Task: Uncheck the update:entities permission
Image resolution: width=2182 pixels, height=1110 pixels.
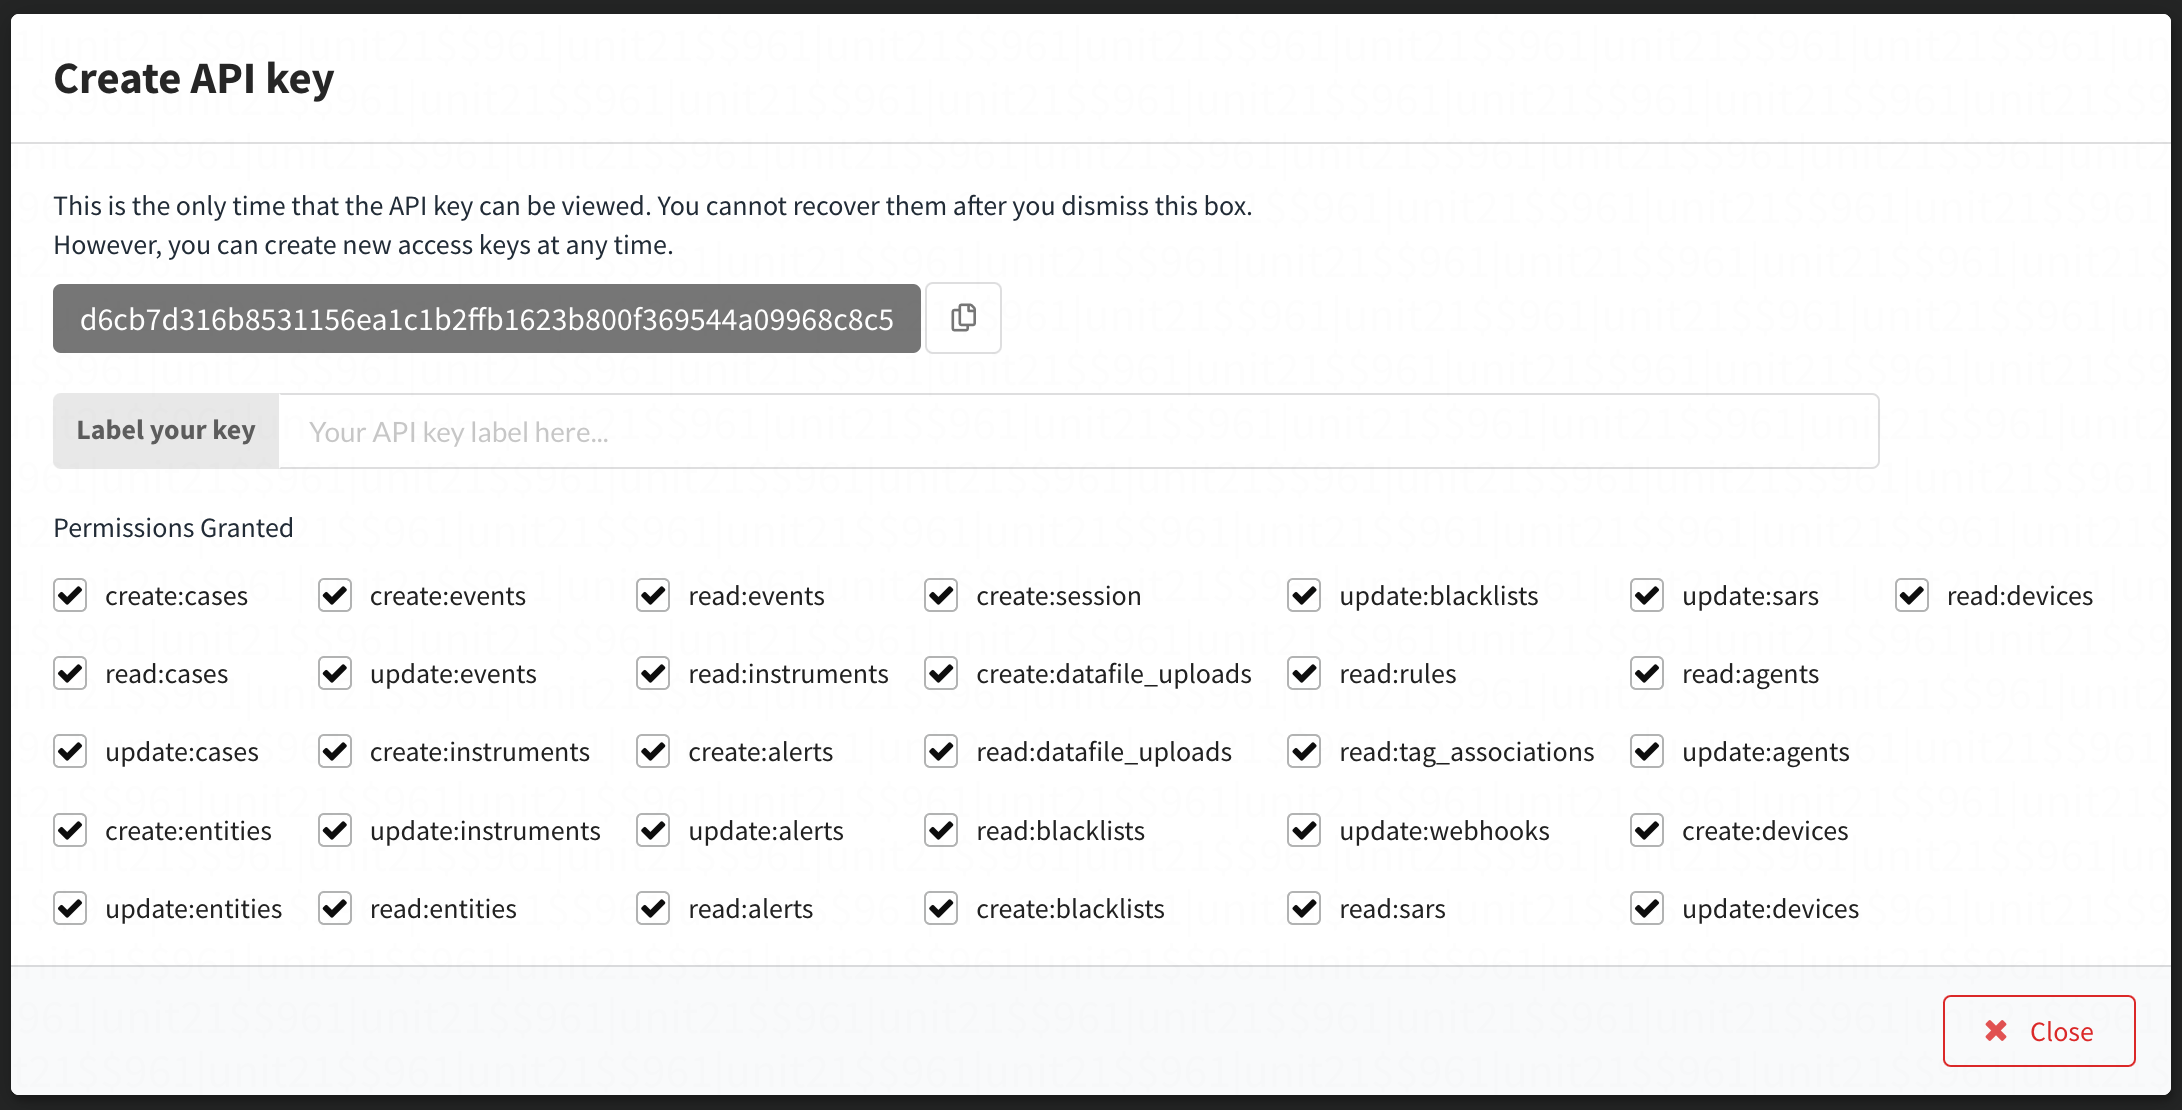Action: (70, 908)
